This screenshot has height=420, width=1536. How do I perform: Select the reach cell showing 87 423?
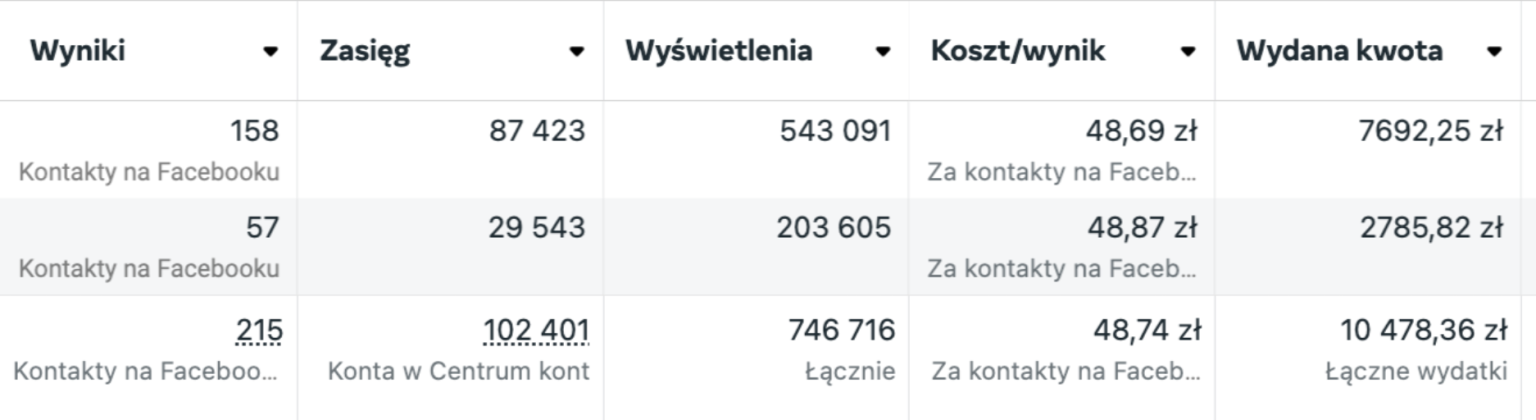(537, 131)
